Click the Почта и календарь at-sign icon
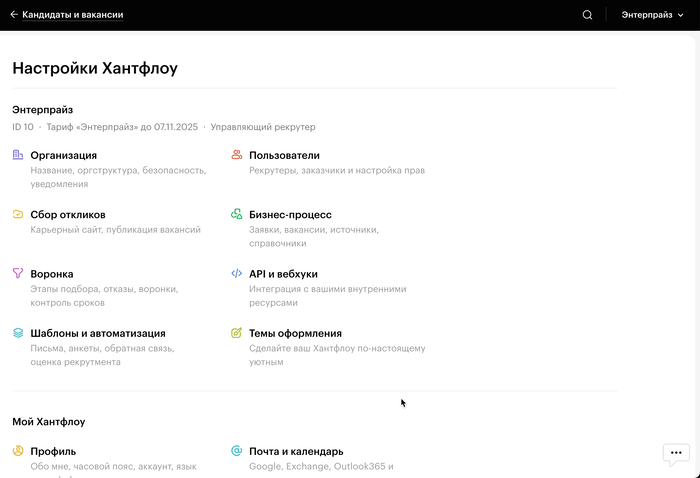The width and height of the screenshot is (700, 478). coord(237,451)
